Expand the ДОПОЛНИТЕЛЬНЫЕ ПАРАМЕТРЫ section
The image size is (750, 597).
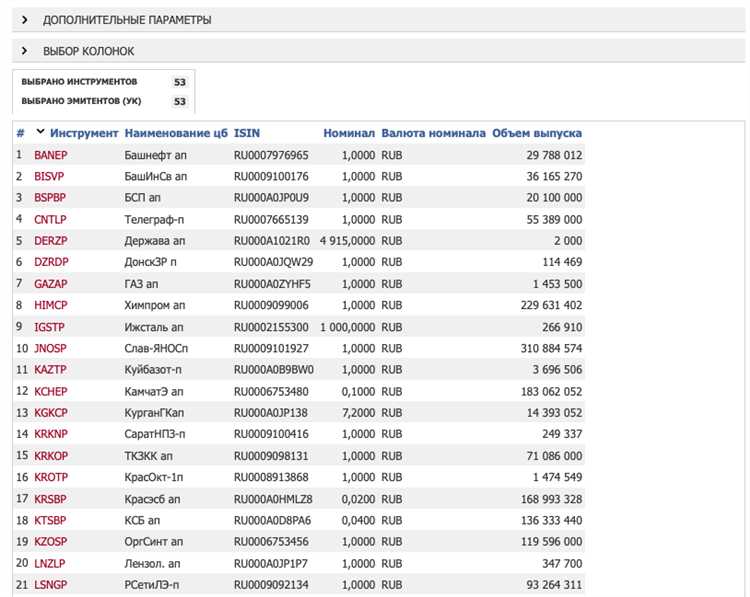coord(126,20)
